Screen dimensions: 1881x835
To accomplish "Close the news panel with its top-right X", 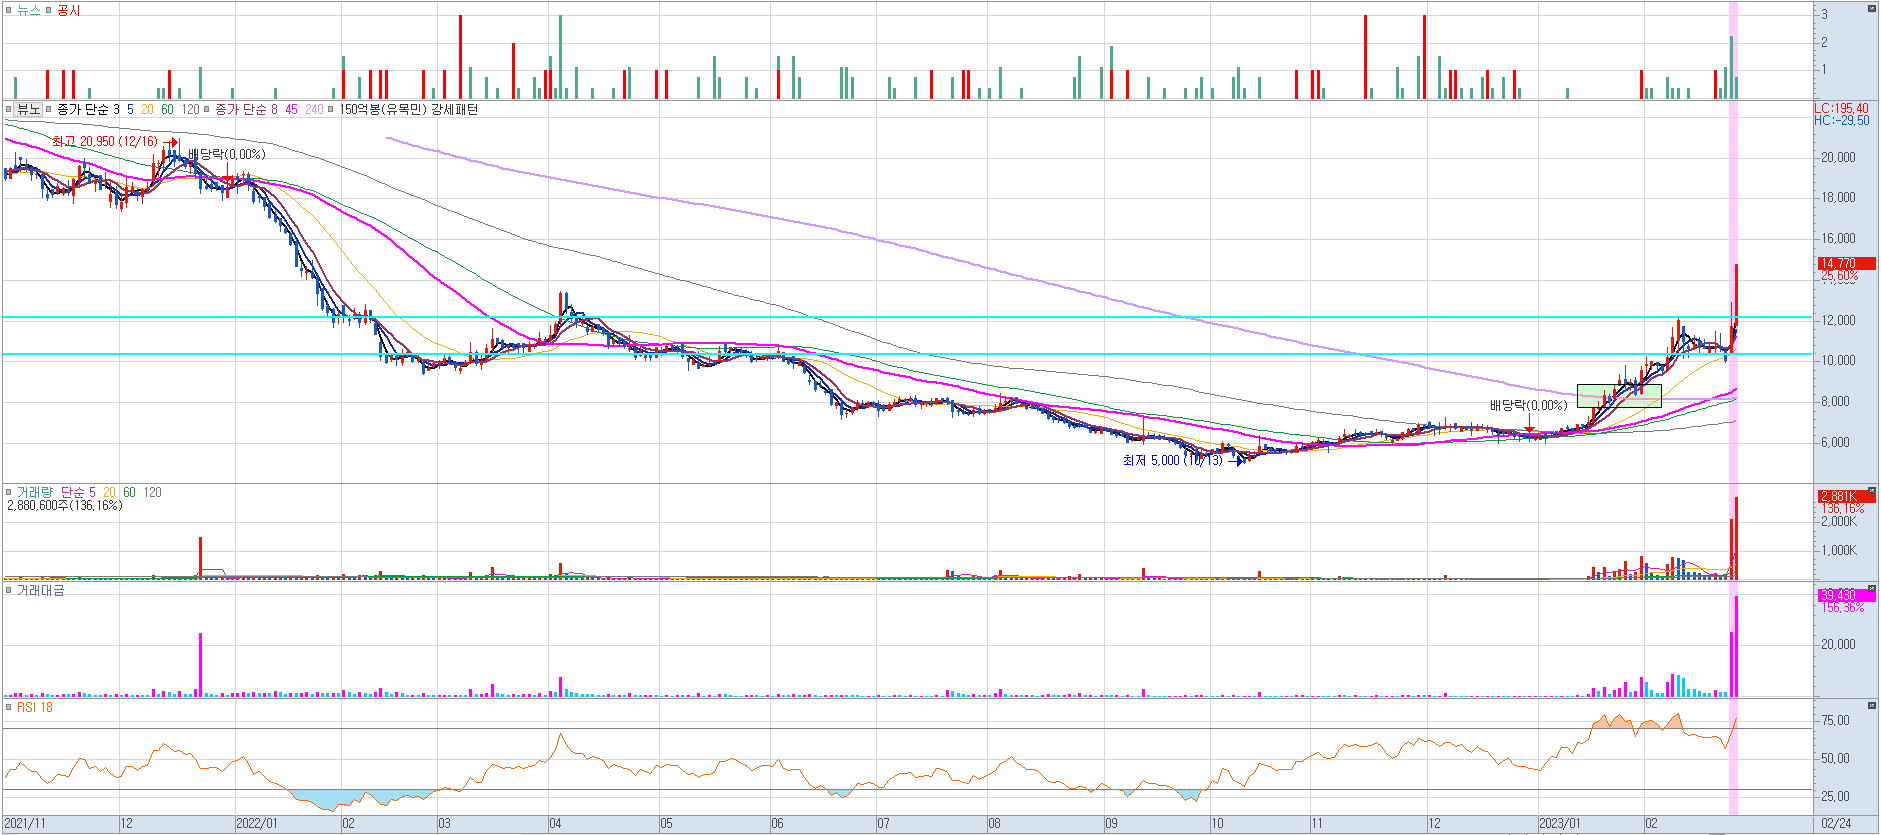I will coord(1872,8).
